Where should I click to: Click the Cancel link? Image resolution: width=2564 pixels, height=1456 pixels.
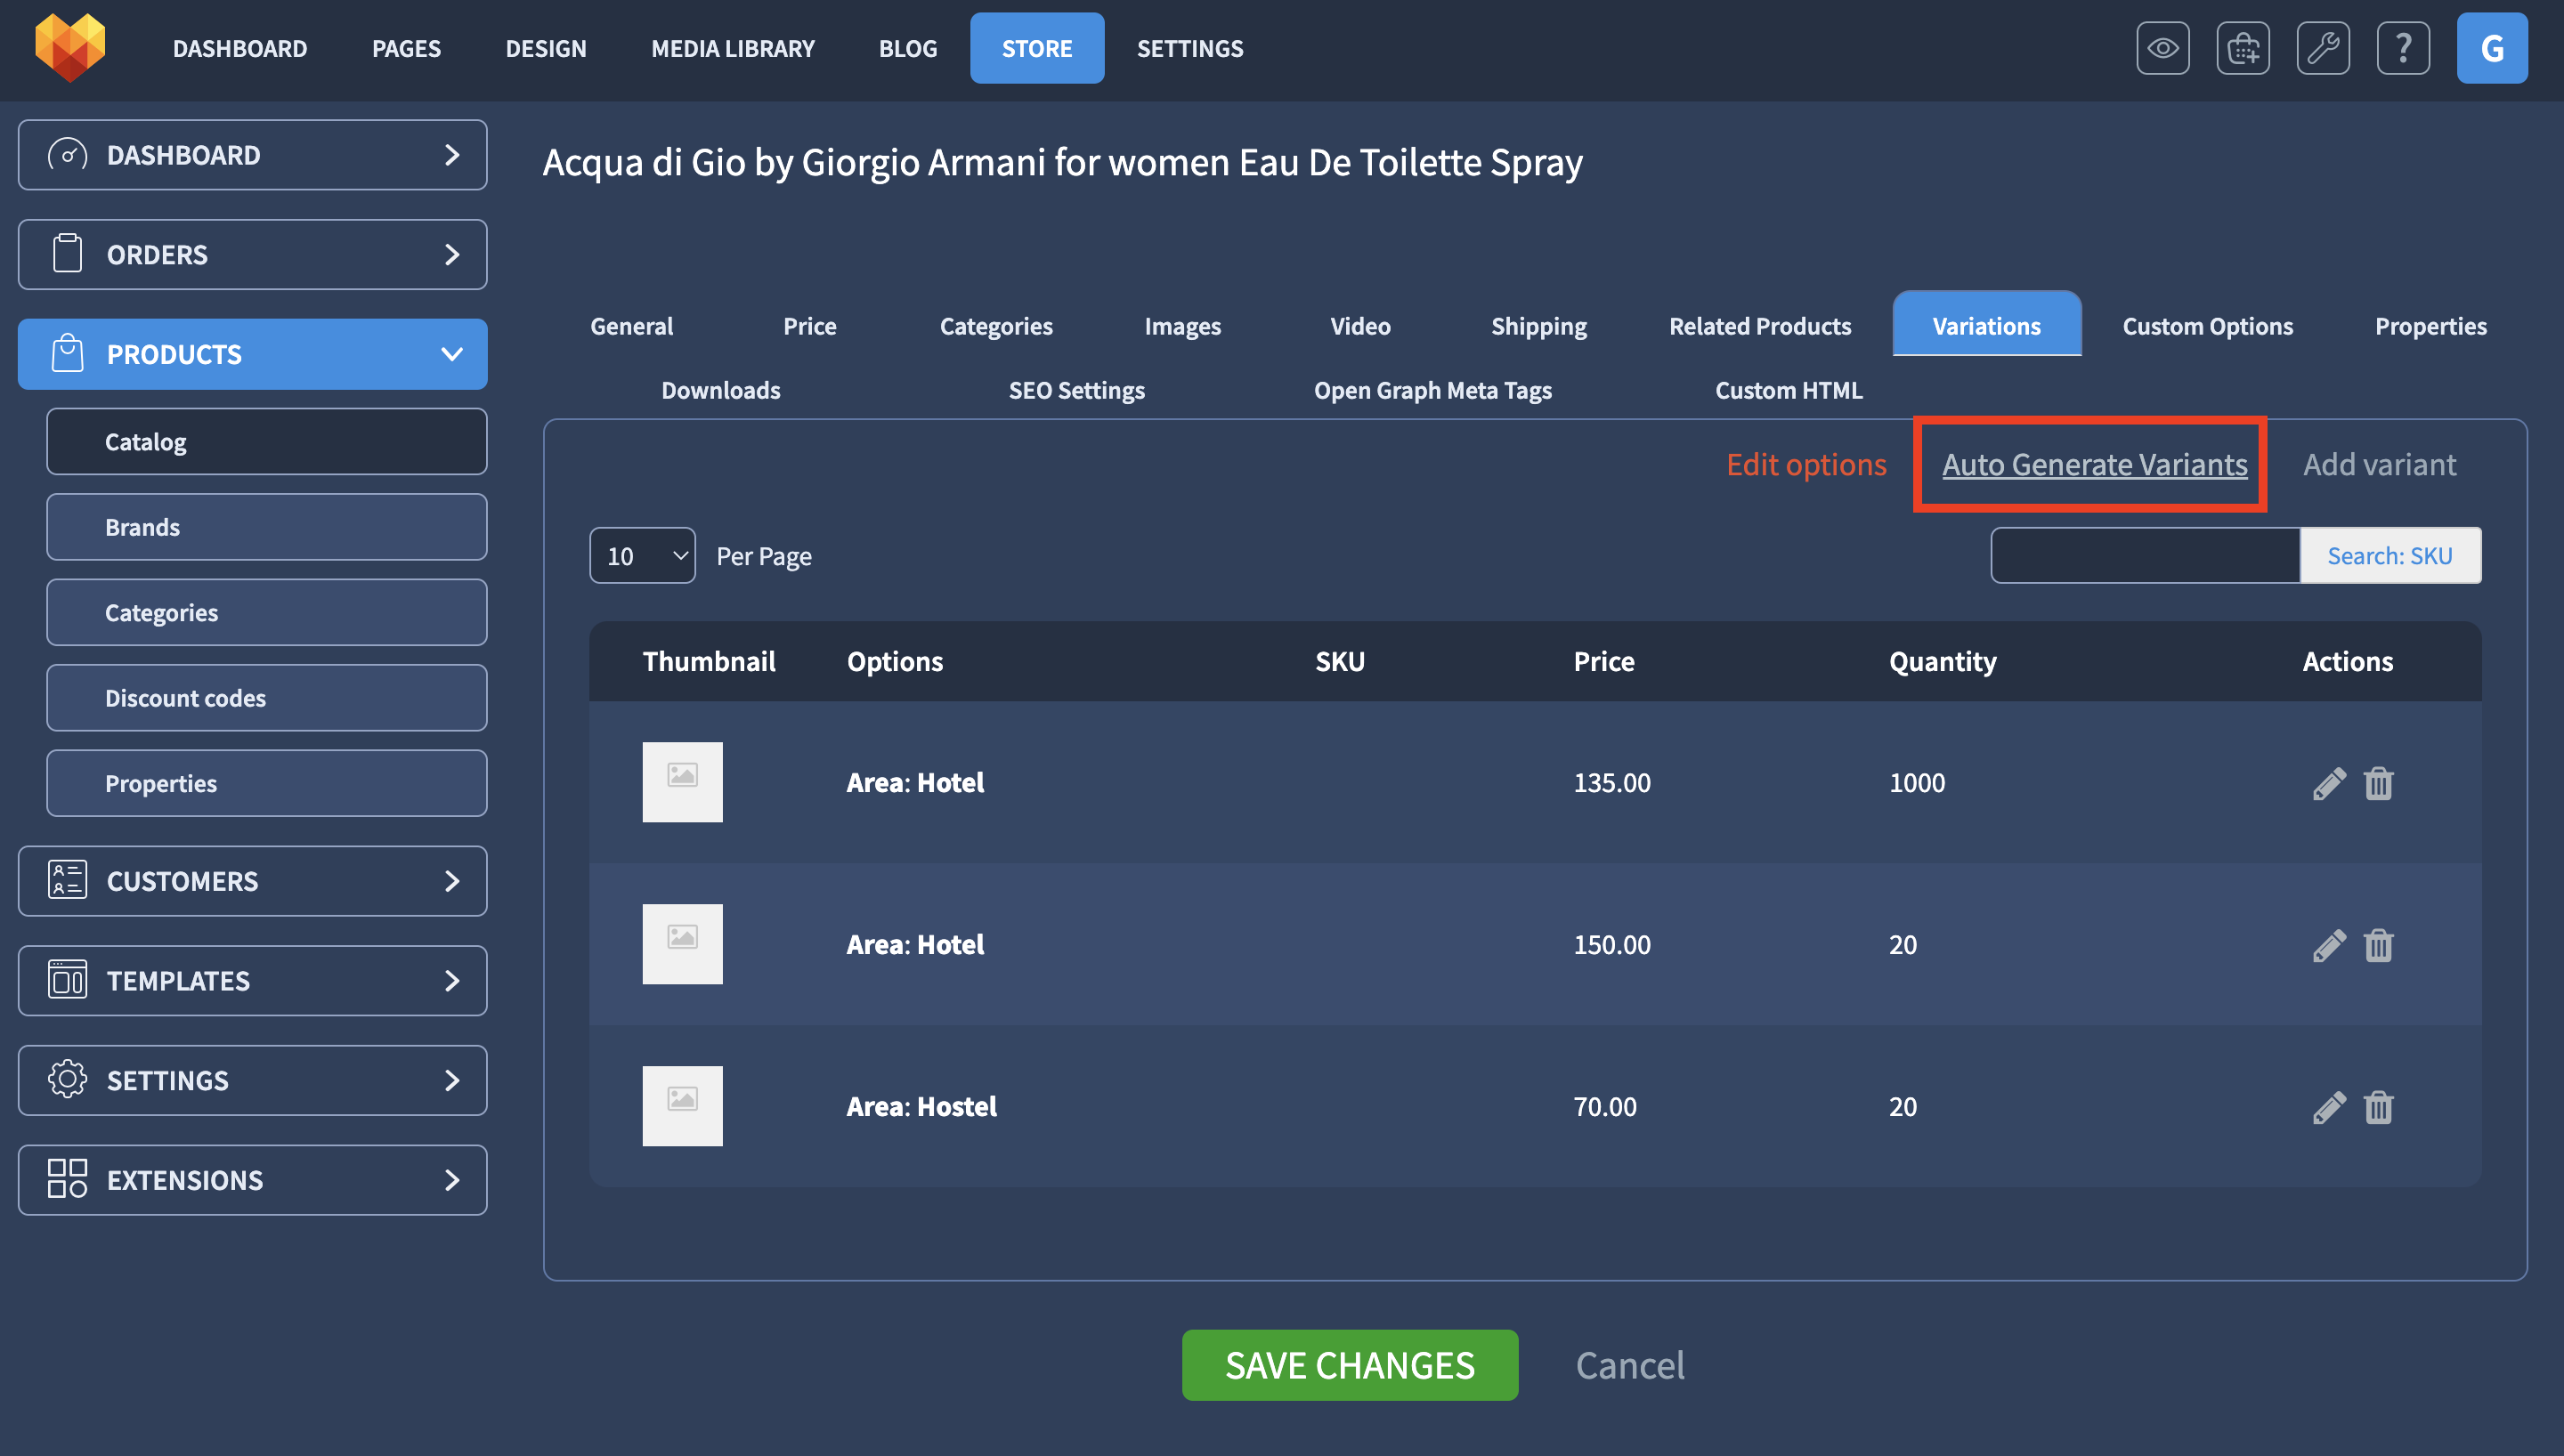pos(1630,1365)
